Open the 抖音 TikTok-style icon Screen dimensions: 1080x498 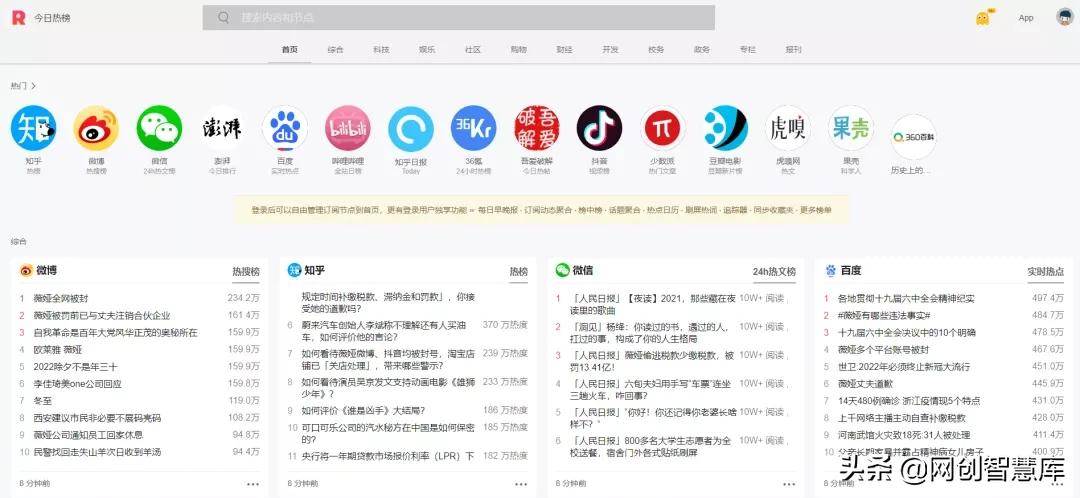pos(599,128)
